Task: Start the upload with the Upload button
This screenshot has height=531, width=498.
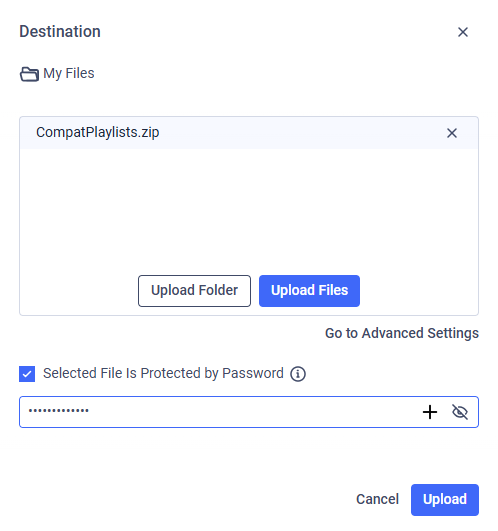Action: tap(445, 500)
